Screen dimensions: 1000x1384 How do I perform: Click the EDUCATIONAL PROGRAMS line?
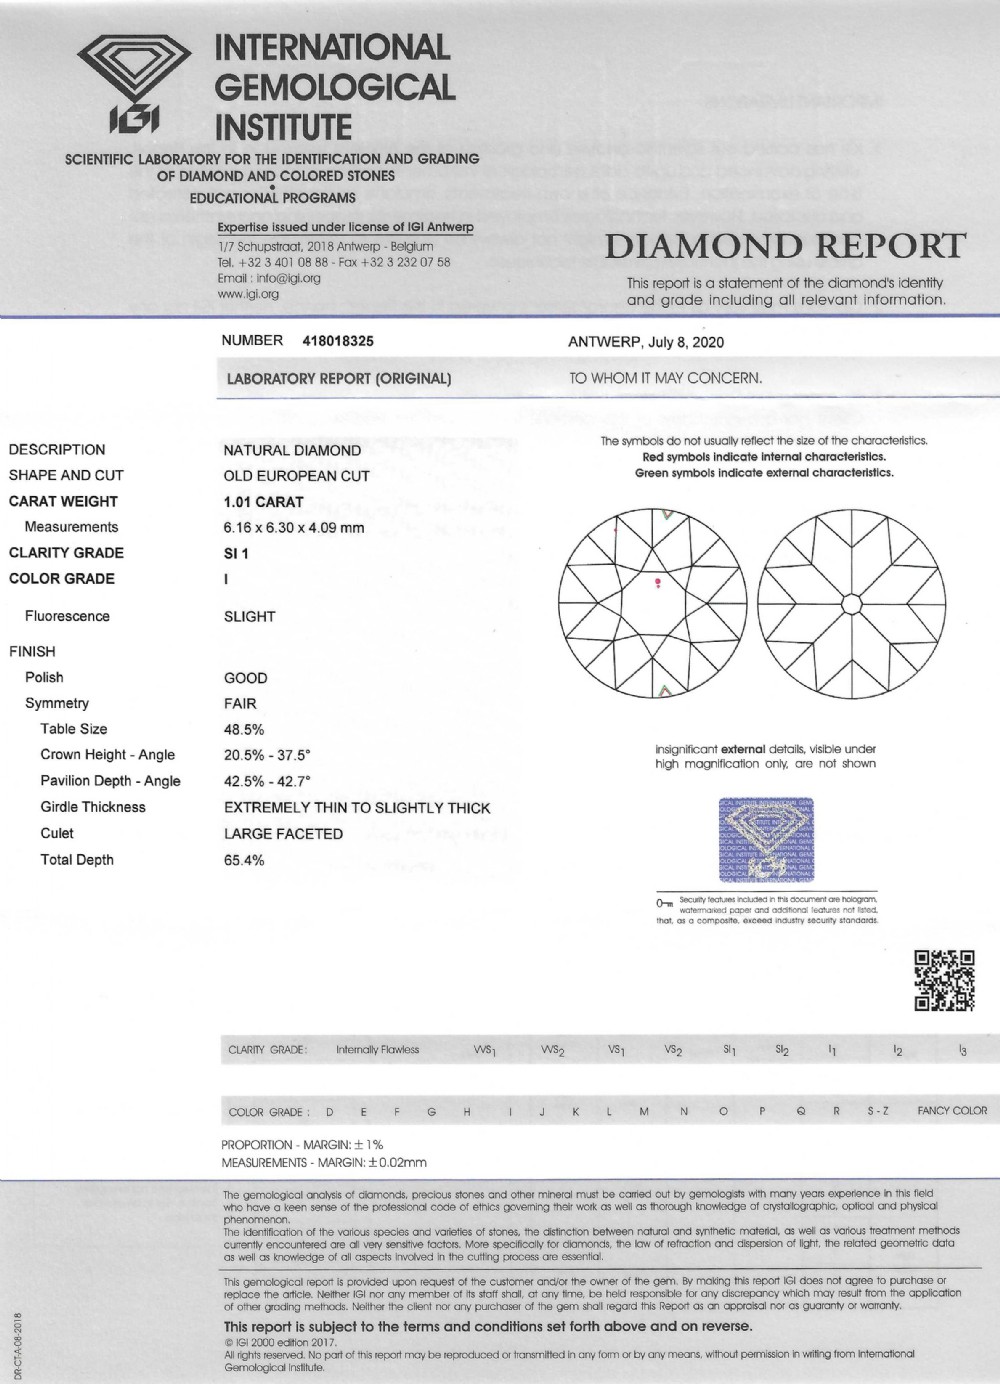pos(272,198)
